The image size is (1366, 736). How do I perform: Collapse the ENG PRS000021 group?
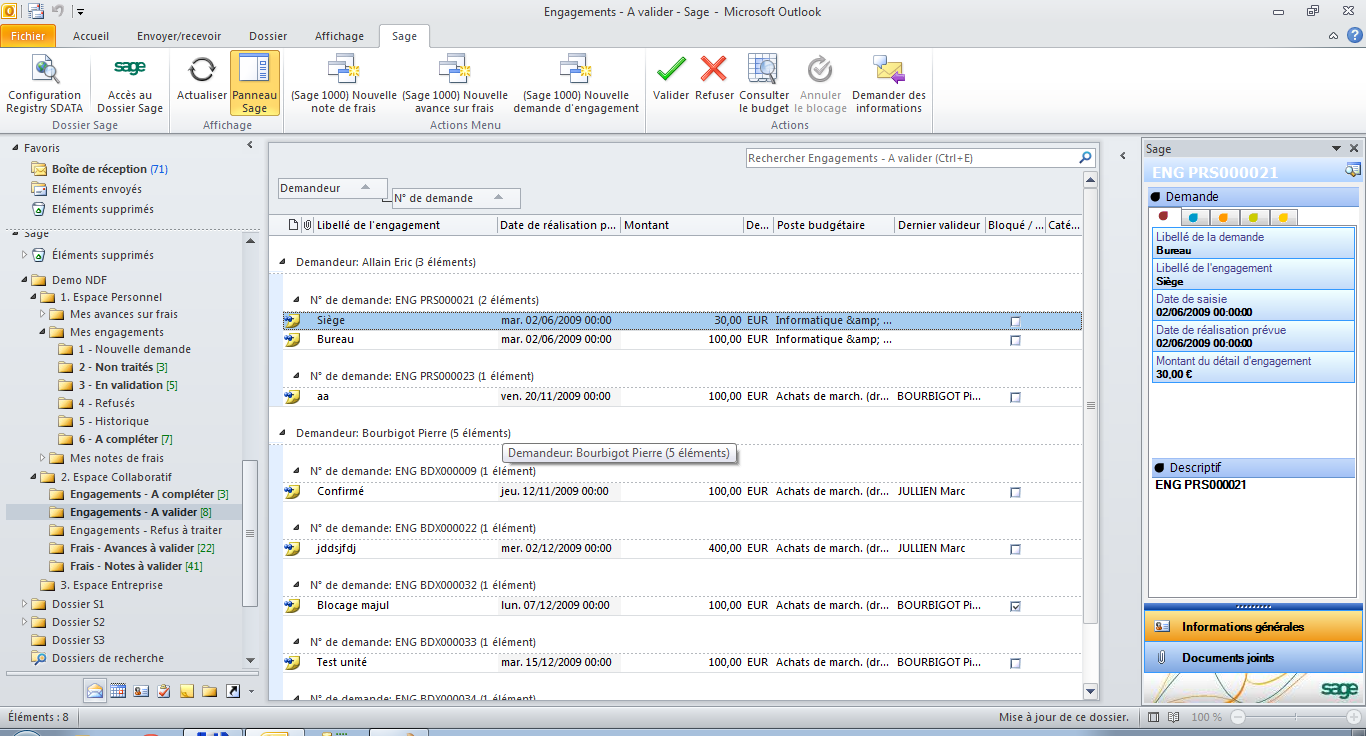tap(295, 300)
